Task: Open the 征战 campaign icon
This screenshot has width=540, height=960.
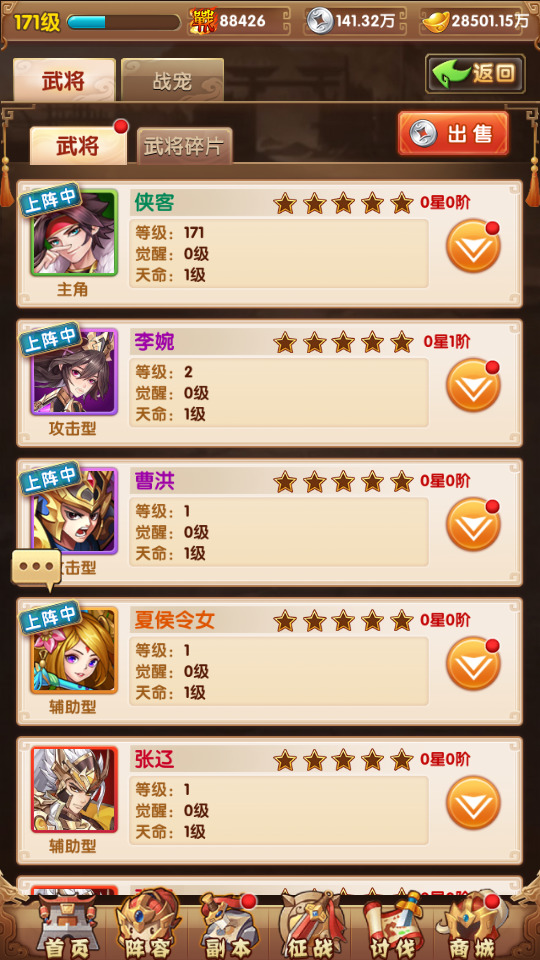Action: tap(310, 926)
